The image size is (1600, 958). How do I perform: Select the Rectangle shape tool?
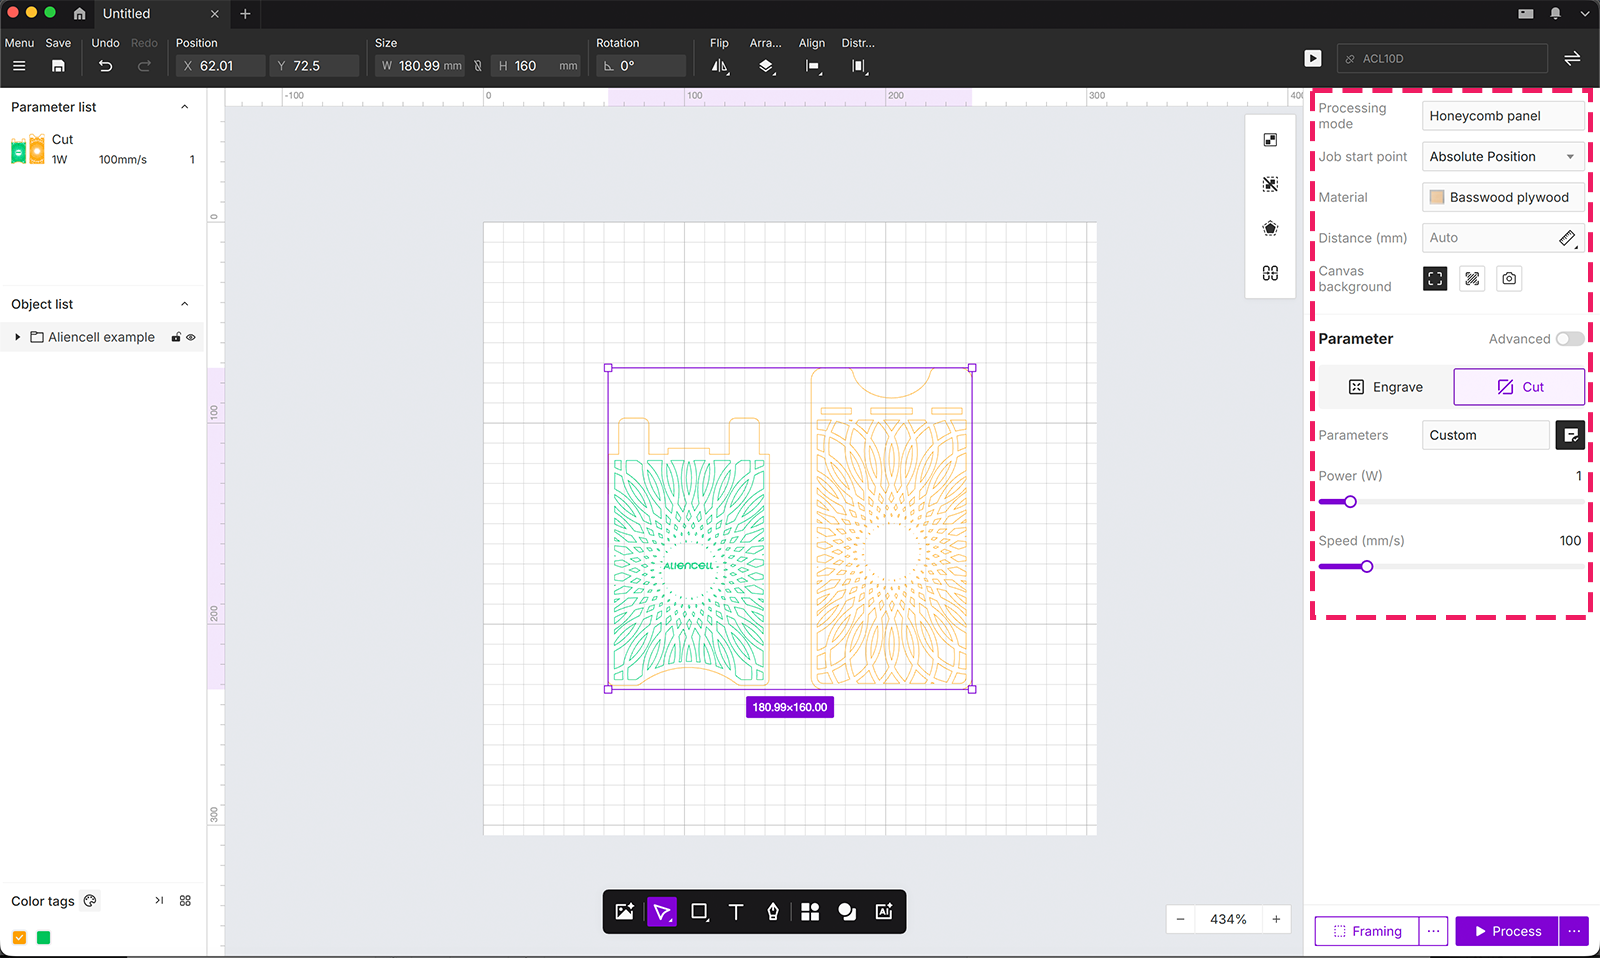(699, 912)
